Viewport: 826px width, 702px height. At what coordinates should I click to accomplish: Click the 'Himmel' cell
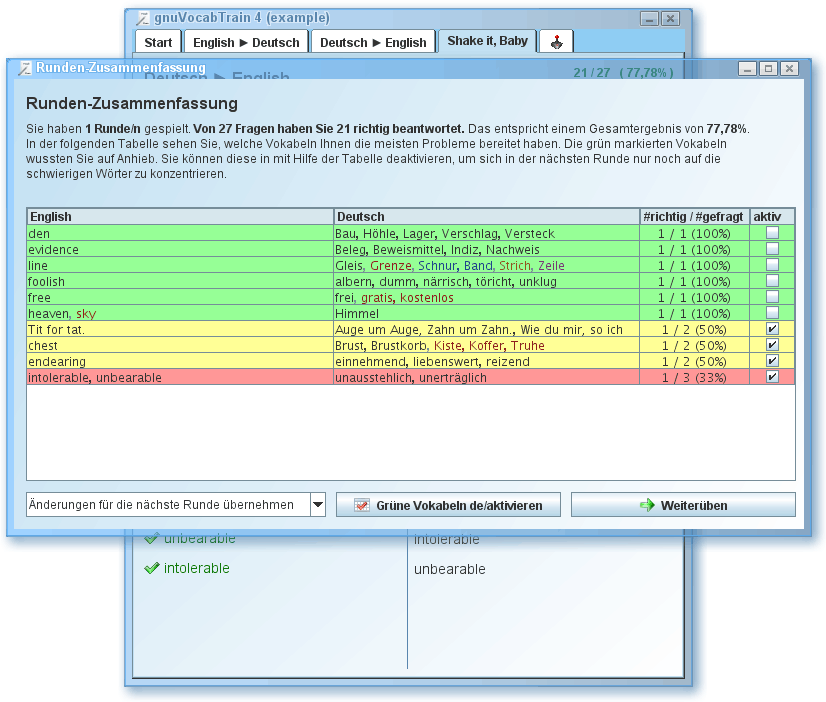point(487,313)
